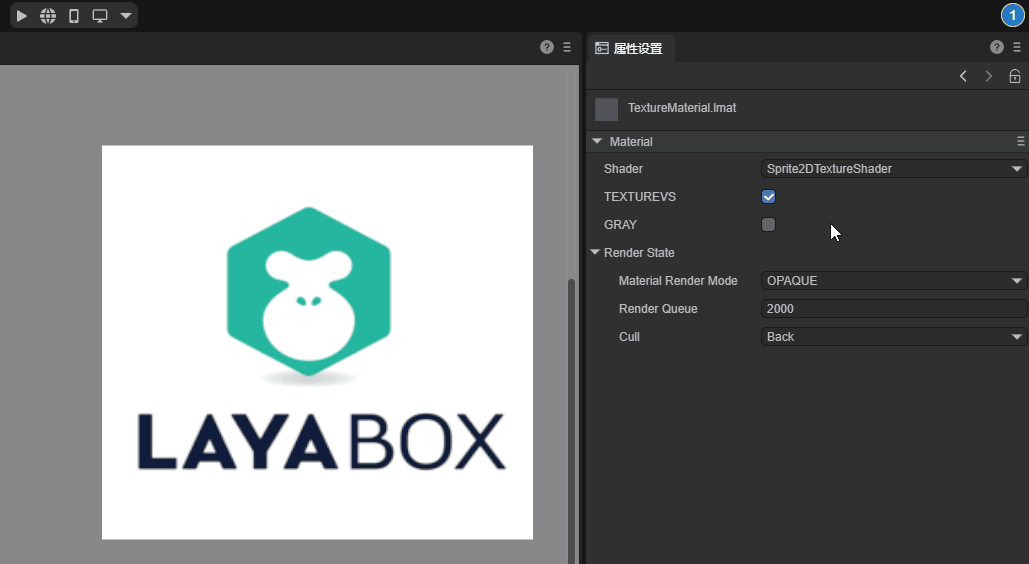Click the play button in top toolbar
The image size is (1029, 564).
(22, 16)
